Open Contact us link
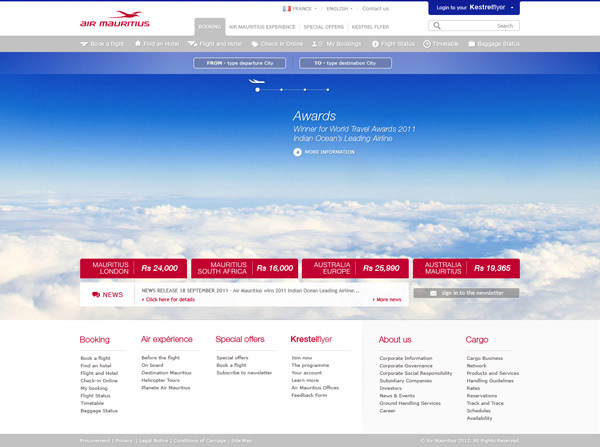 [375, 8]
